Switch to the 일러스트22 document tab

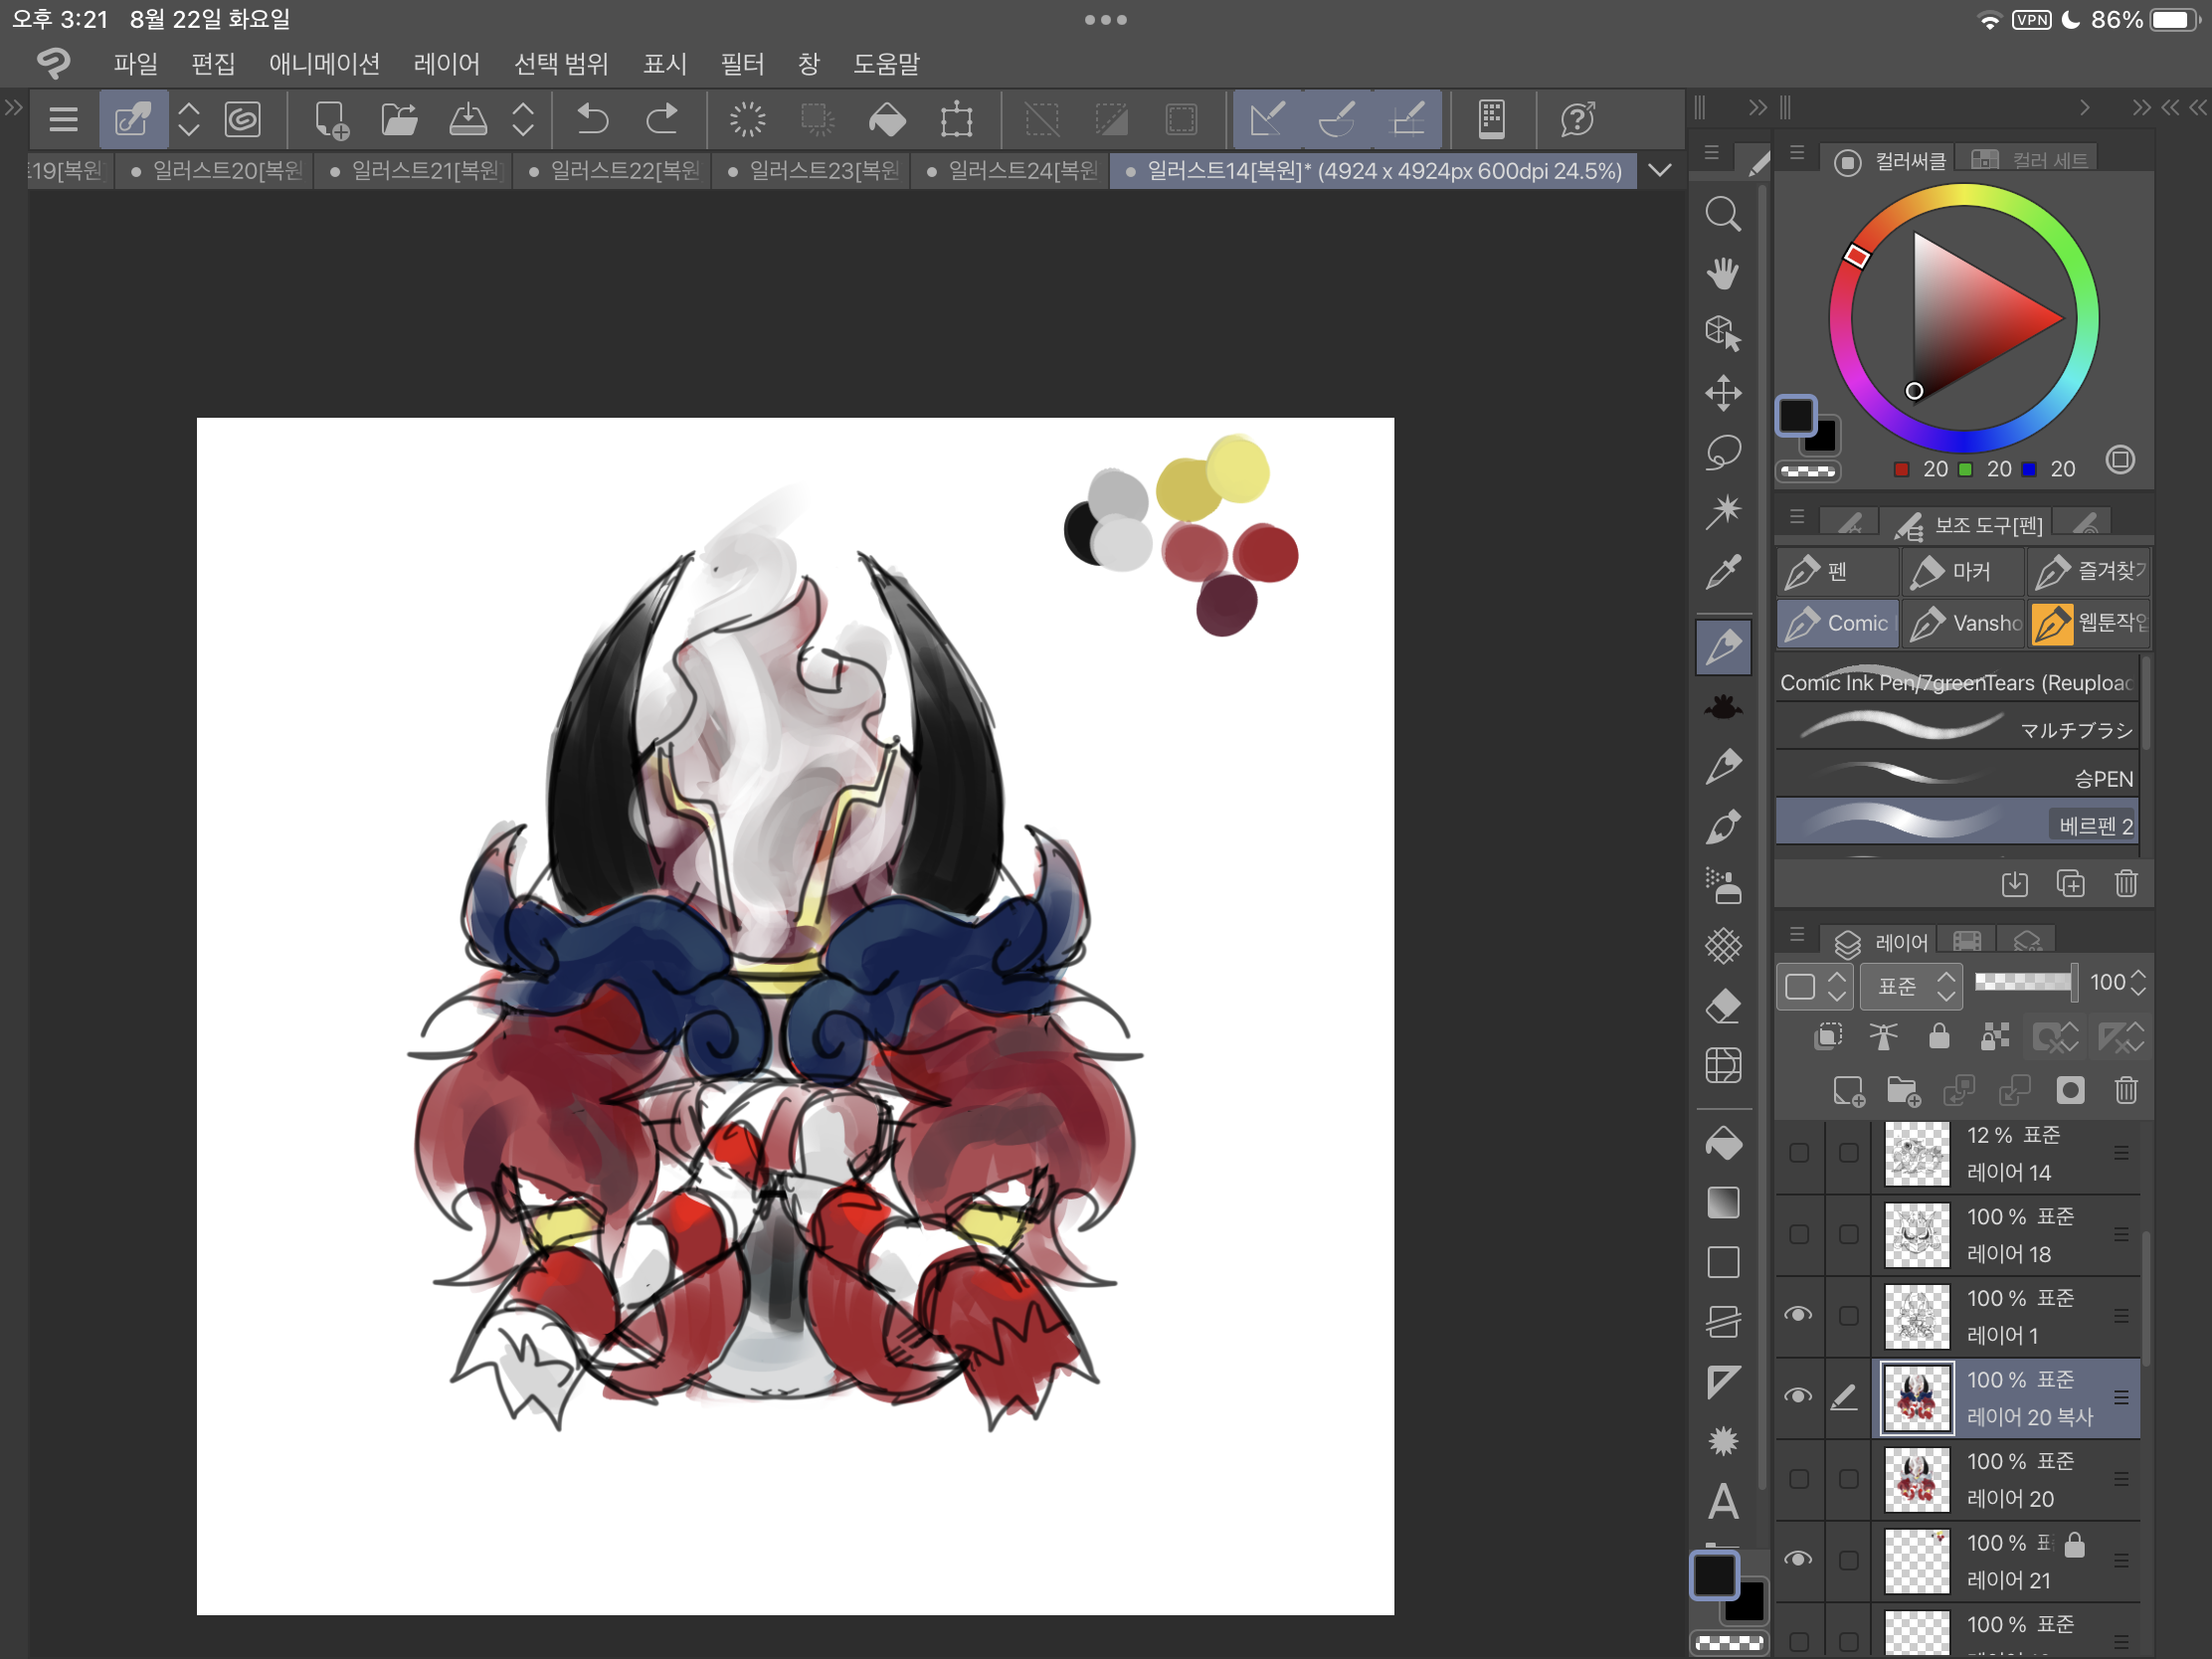coord(614,171)
